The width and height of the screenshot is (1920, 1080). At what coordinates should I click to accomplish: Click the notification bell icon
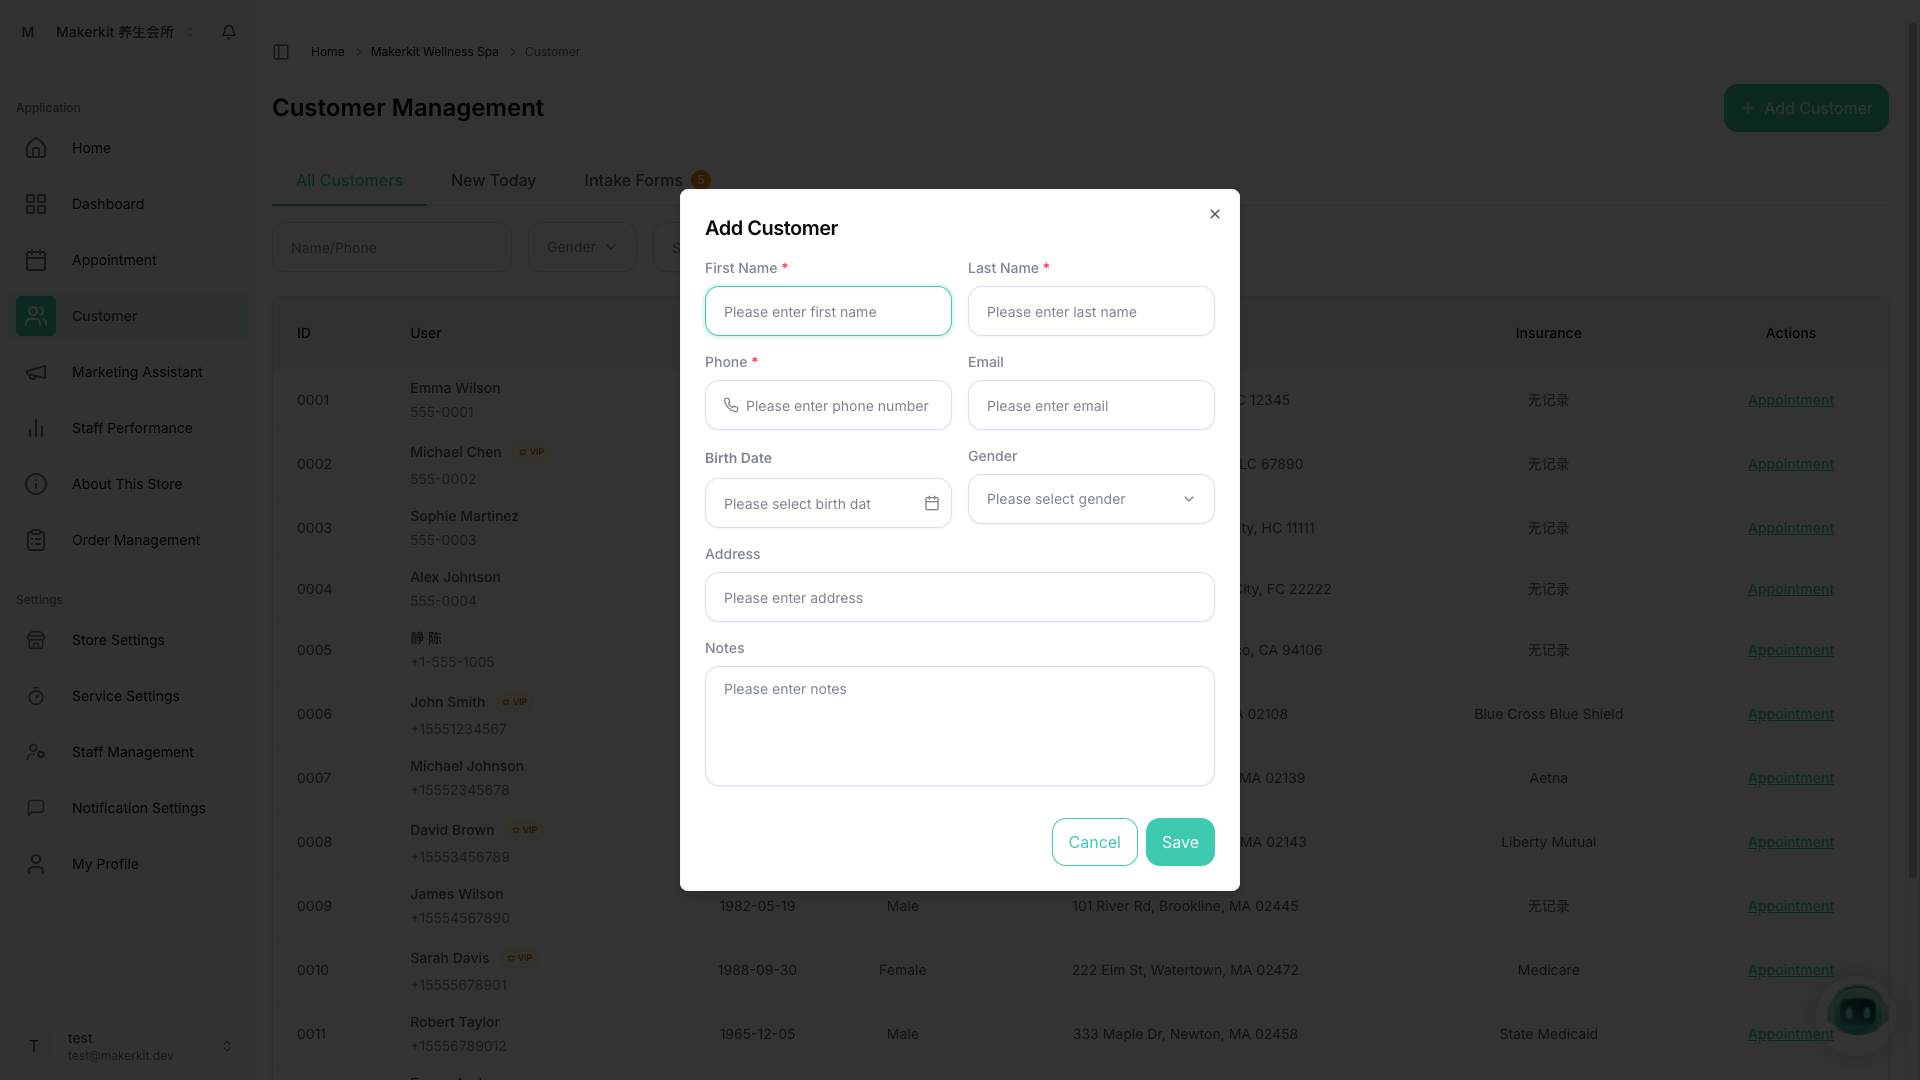point(229,32)
